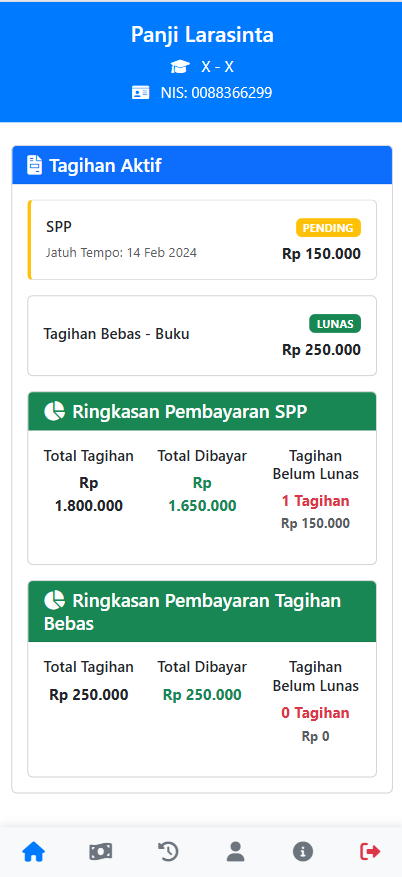Click the pie chart icon in Ringkasan SPP

[x=54, y=412]
